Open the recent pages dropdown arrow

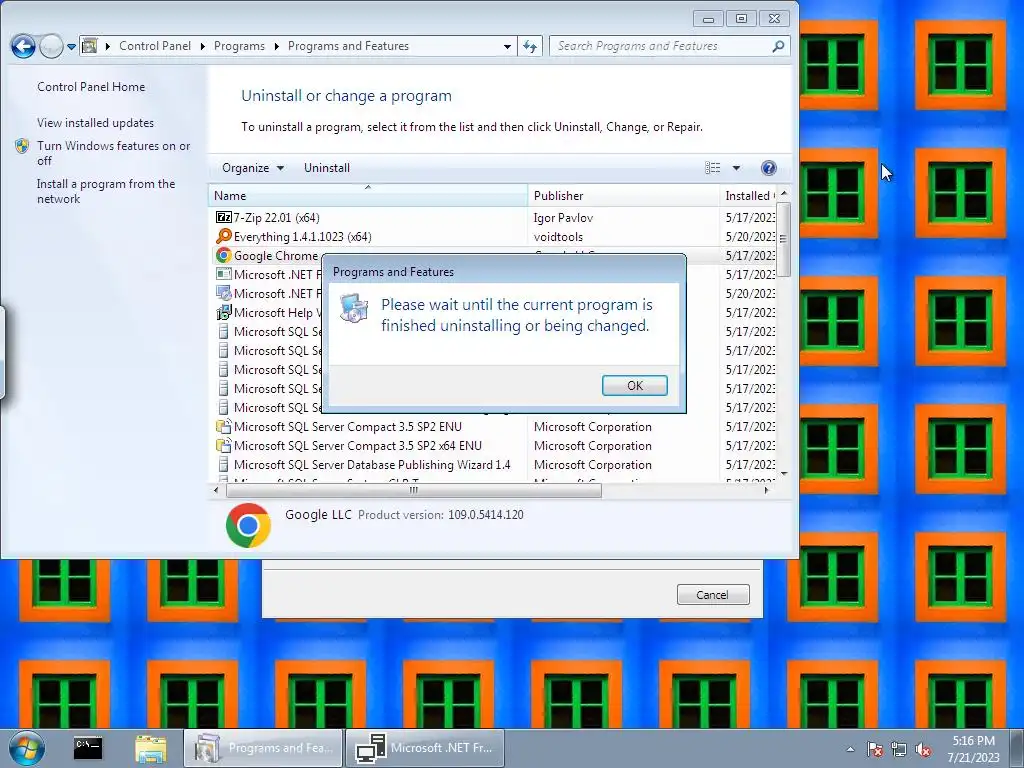coord(71,46)
